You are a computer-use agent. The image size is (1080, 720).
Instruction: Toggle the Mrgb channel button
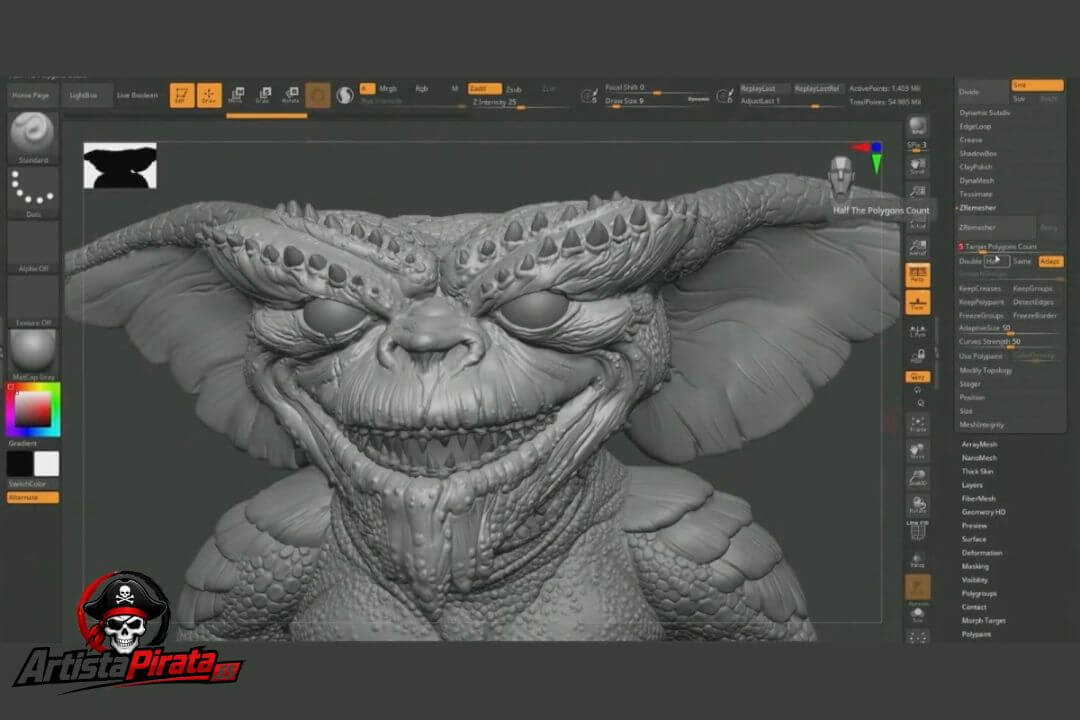[388, 89]
